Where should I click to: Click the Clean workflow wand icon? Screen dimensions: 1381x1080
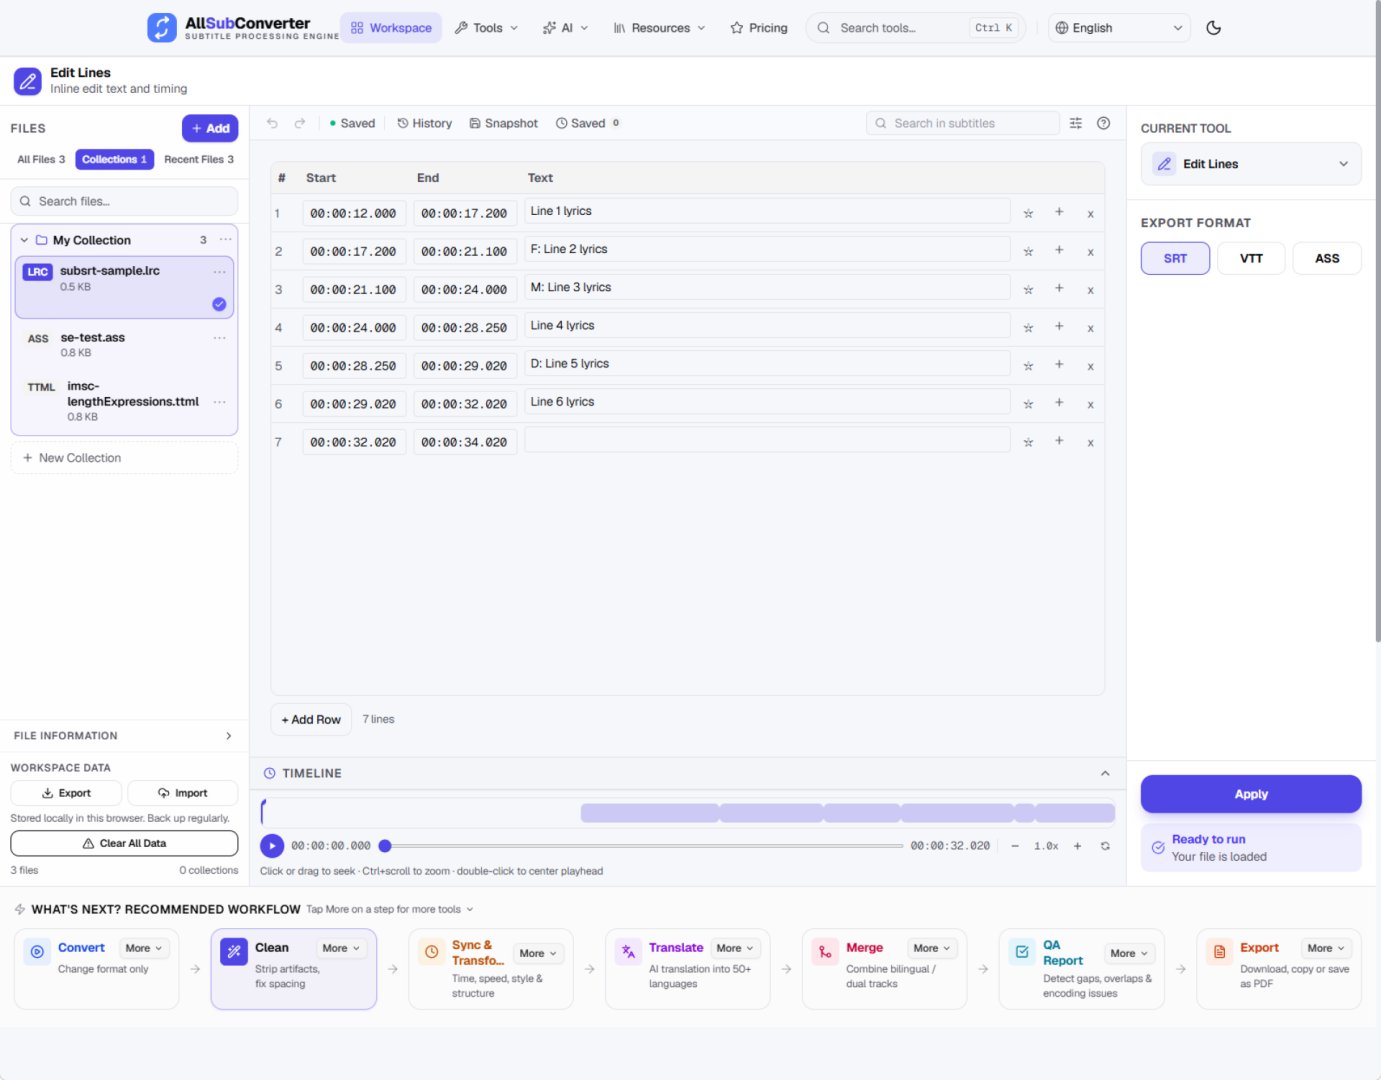pos(234,951)
